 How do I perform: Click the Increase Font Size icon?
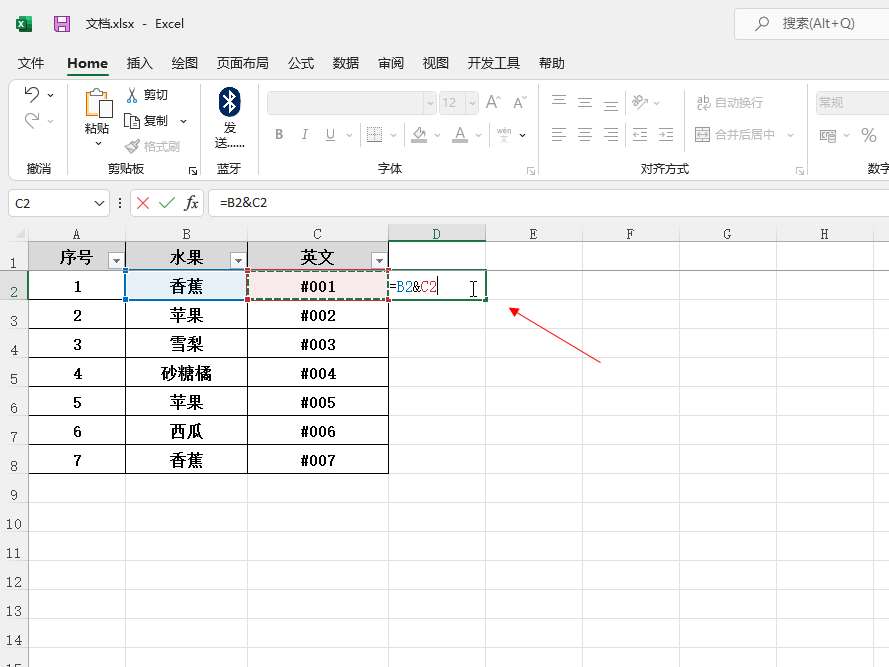493,103
